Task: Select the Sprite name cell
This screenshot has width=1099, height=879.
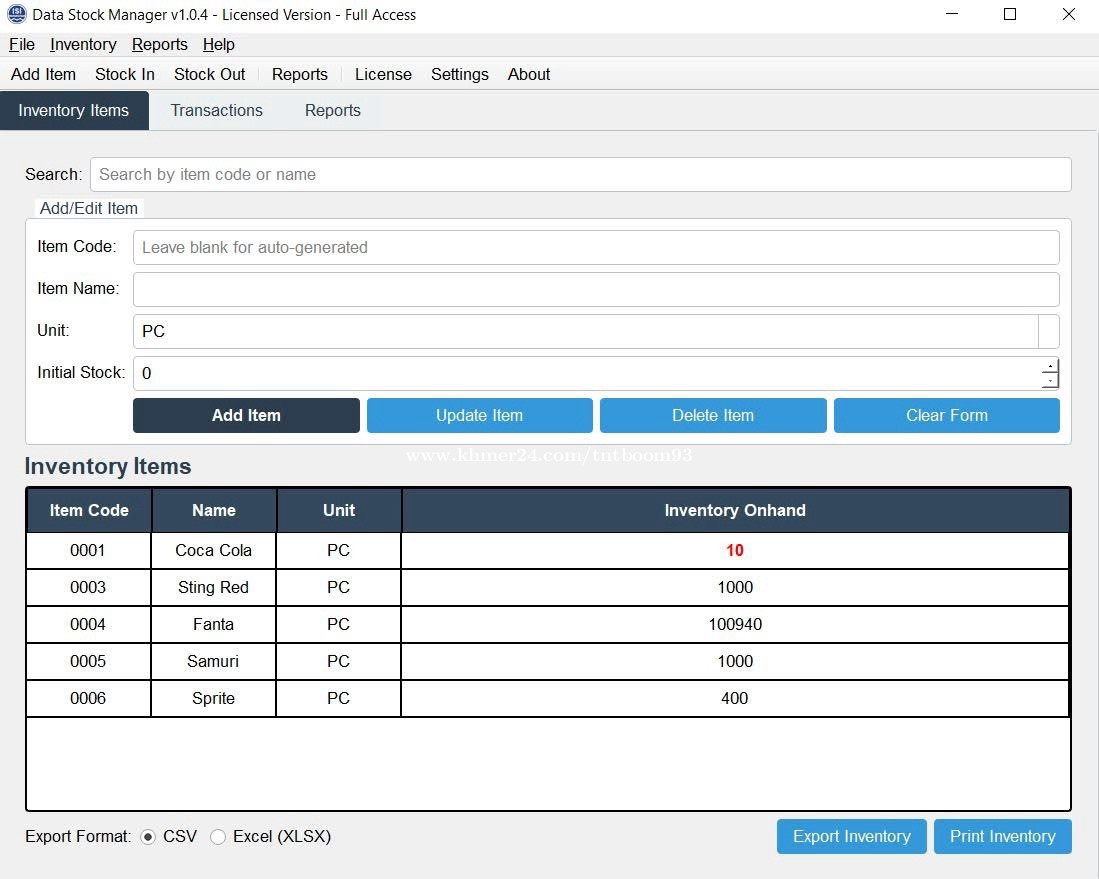Action: [x=214, y=699]
